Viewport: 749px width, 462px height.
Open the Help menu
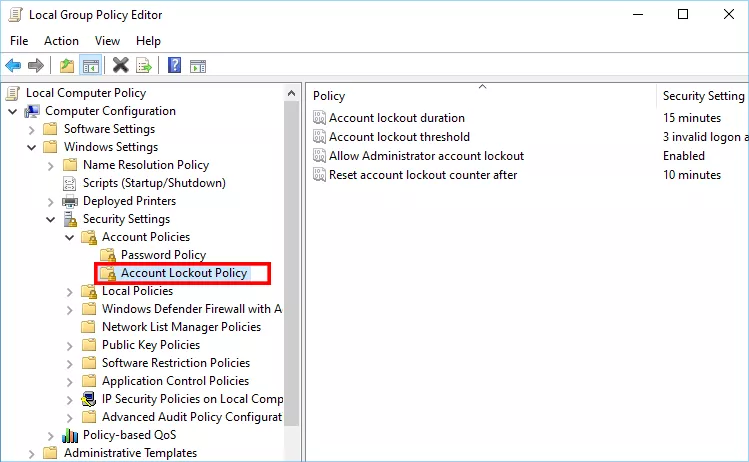click(148, 41)
